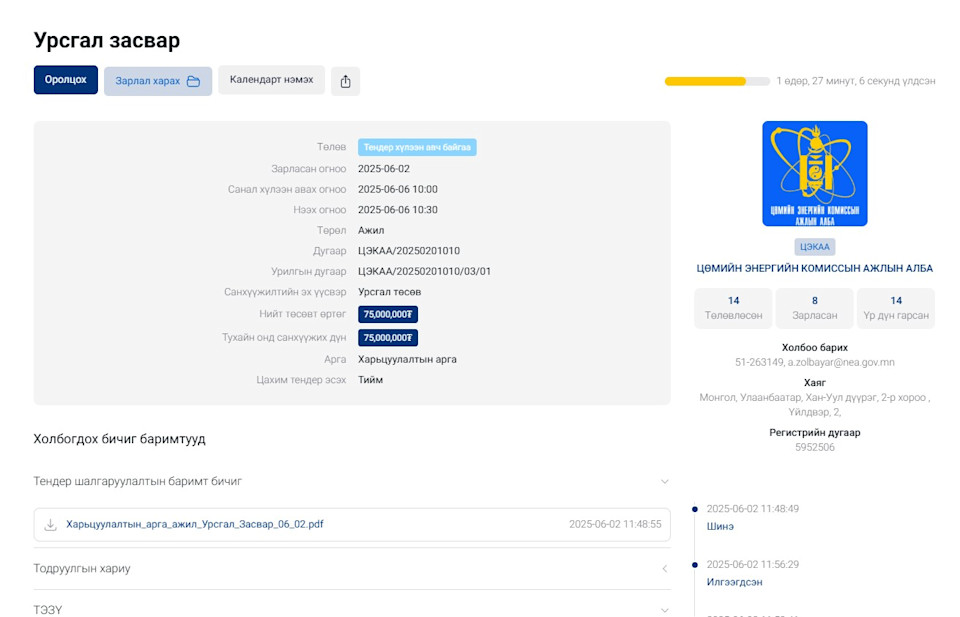Open Харьцуулалтын_арга_ажил_Урсгал_Засвар_06_02.pdf file link
Screen dimensions: 960x617
coord(195,524)
